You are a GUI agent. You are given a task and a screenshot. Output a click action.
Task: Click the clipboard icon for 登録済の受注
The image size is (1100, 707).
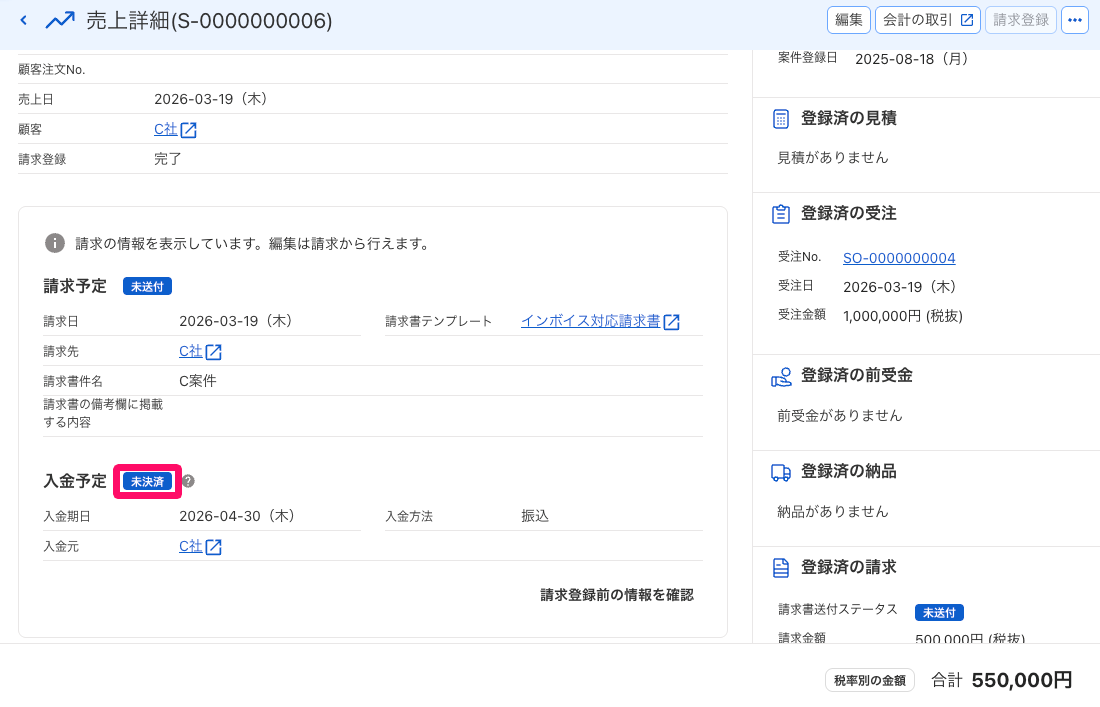[781, 214]
